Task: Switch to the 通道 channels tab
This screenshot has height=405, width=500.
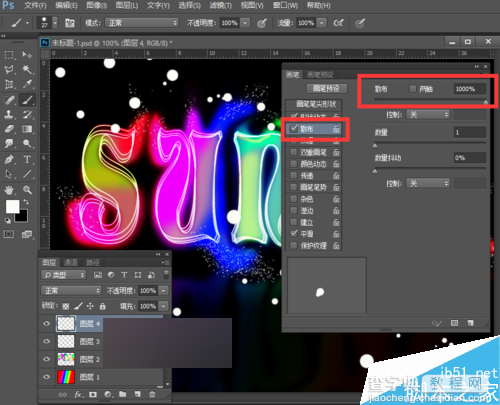Action: [x=70, y=263]
